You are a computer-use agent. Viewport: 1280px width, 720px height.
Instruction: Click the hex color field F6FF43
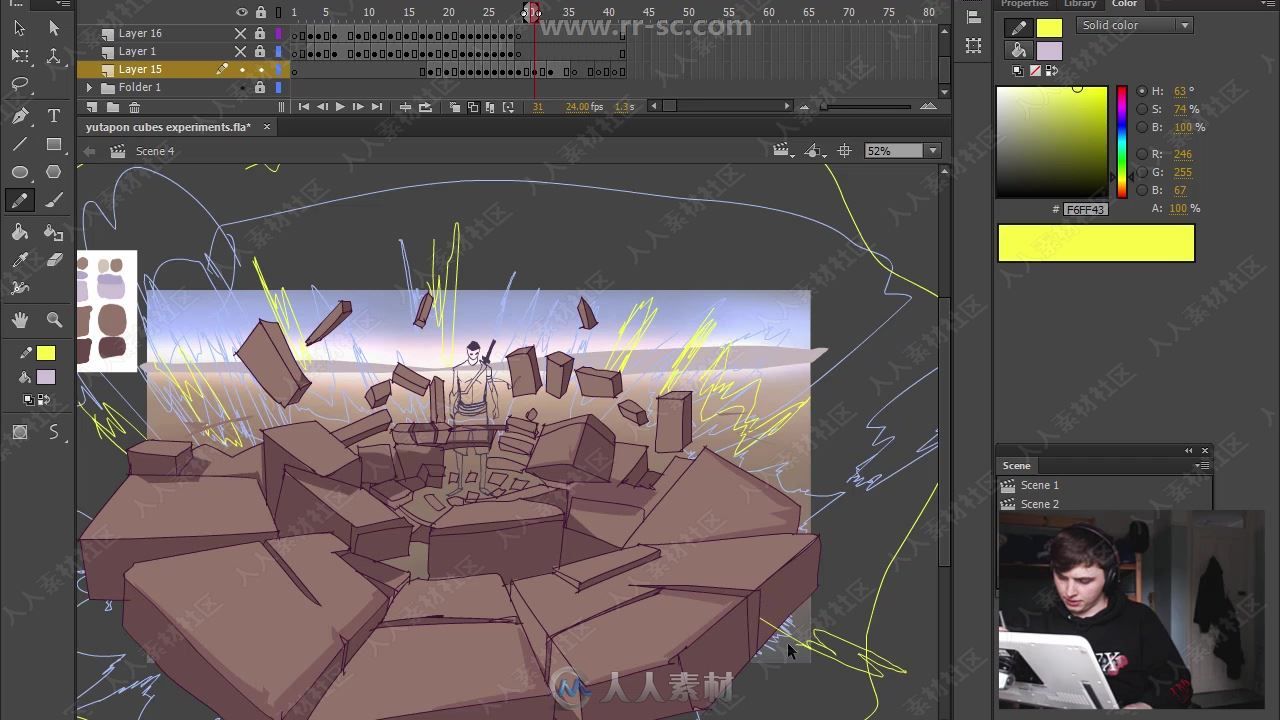(x=1085, y=210)
